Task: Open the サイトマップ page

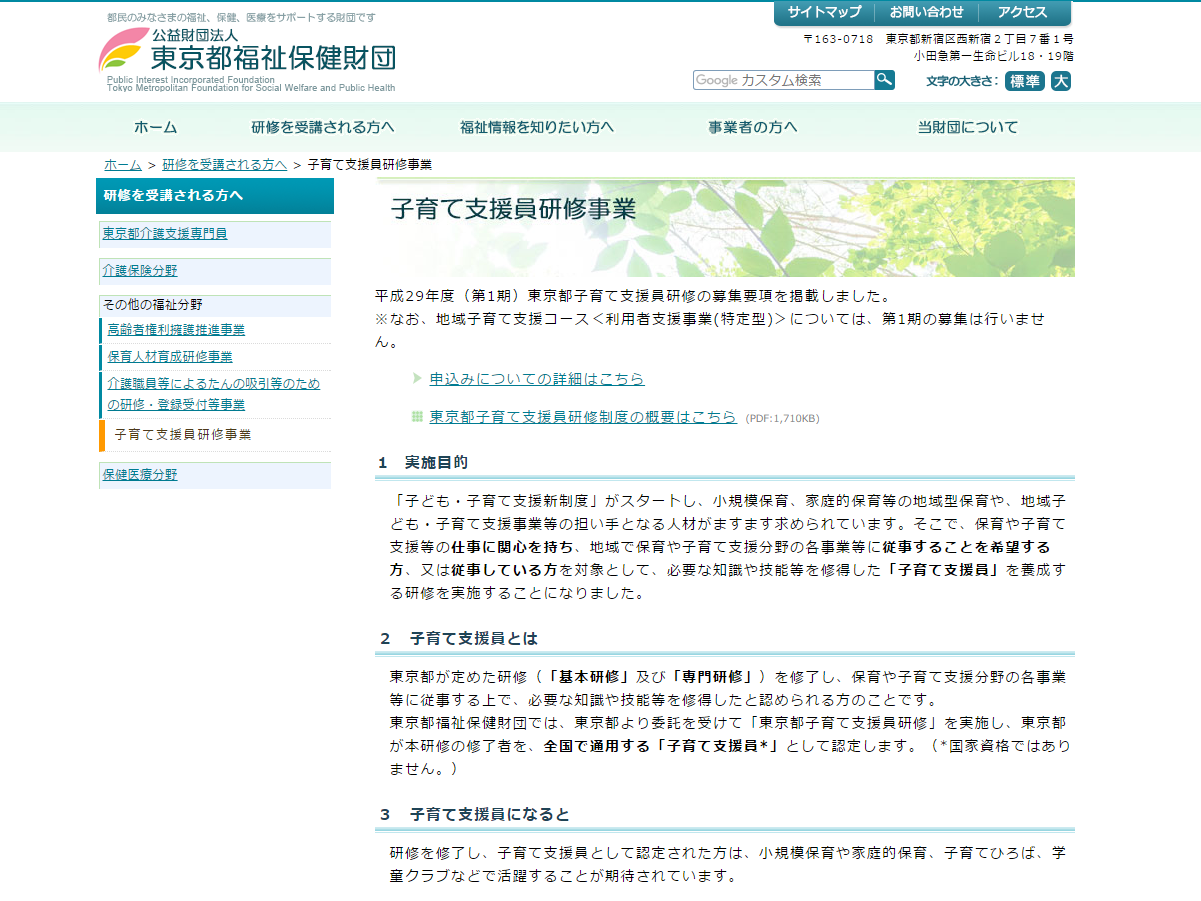Action: [824, 12]
